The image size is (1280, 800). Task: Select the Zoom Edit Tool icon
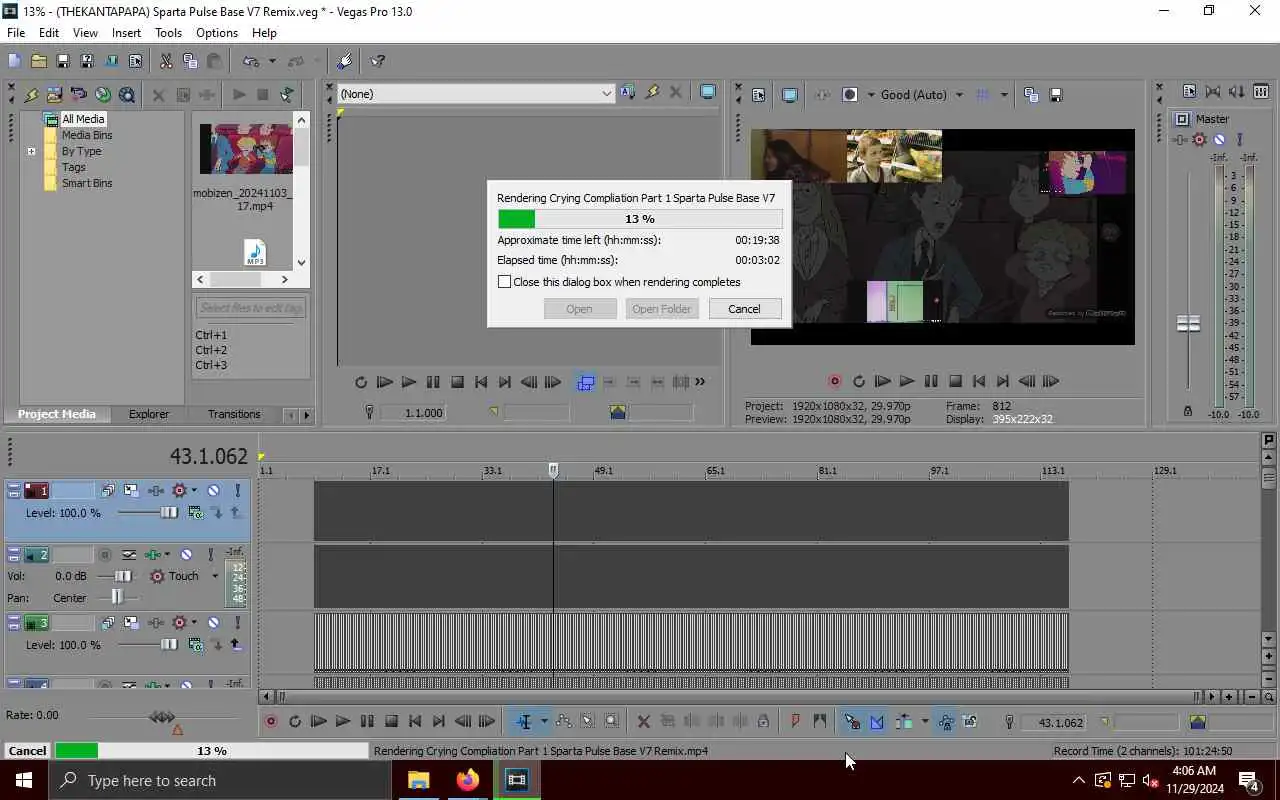point(612,721)
